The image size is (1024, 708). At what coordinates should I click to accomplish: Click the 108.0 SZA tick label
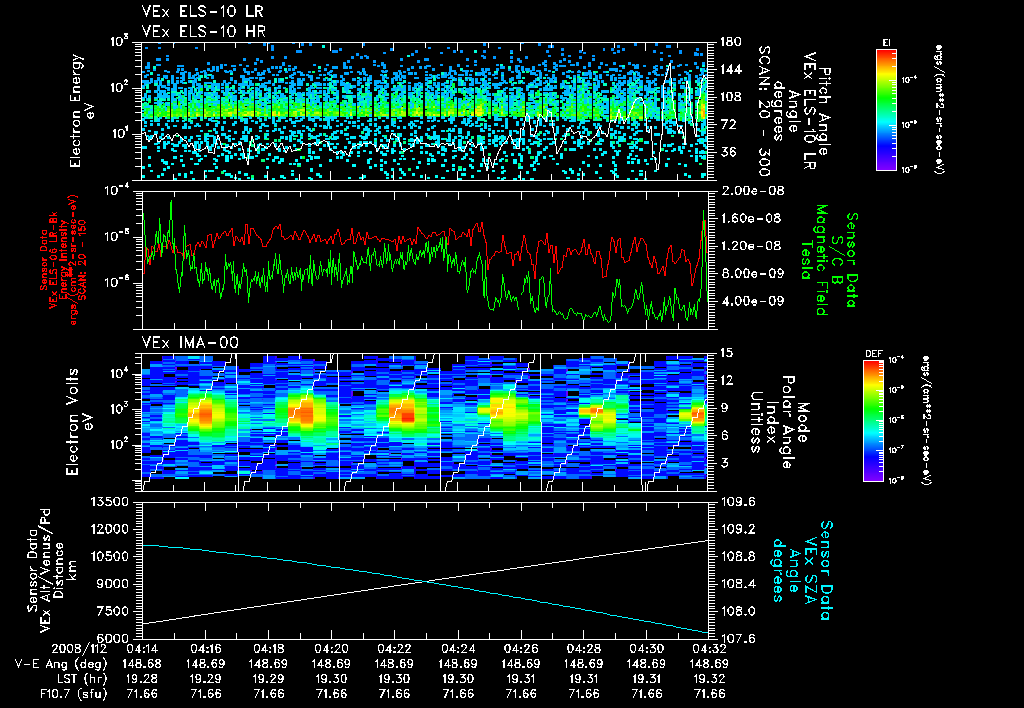(x=739, y=611)
